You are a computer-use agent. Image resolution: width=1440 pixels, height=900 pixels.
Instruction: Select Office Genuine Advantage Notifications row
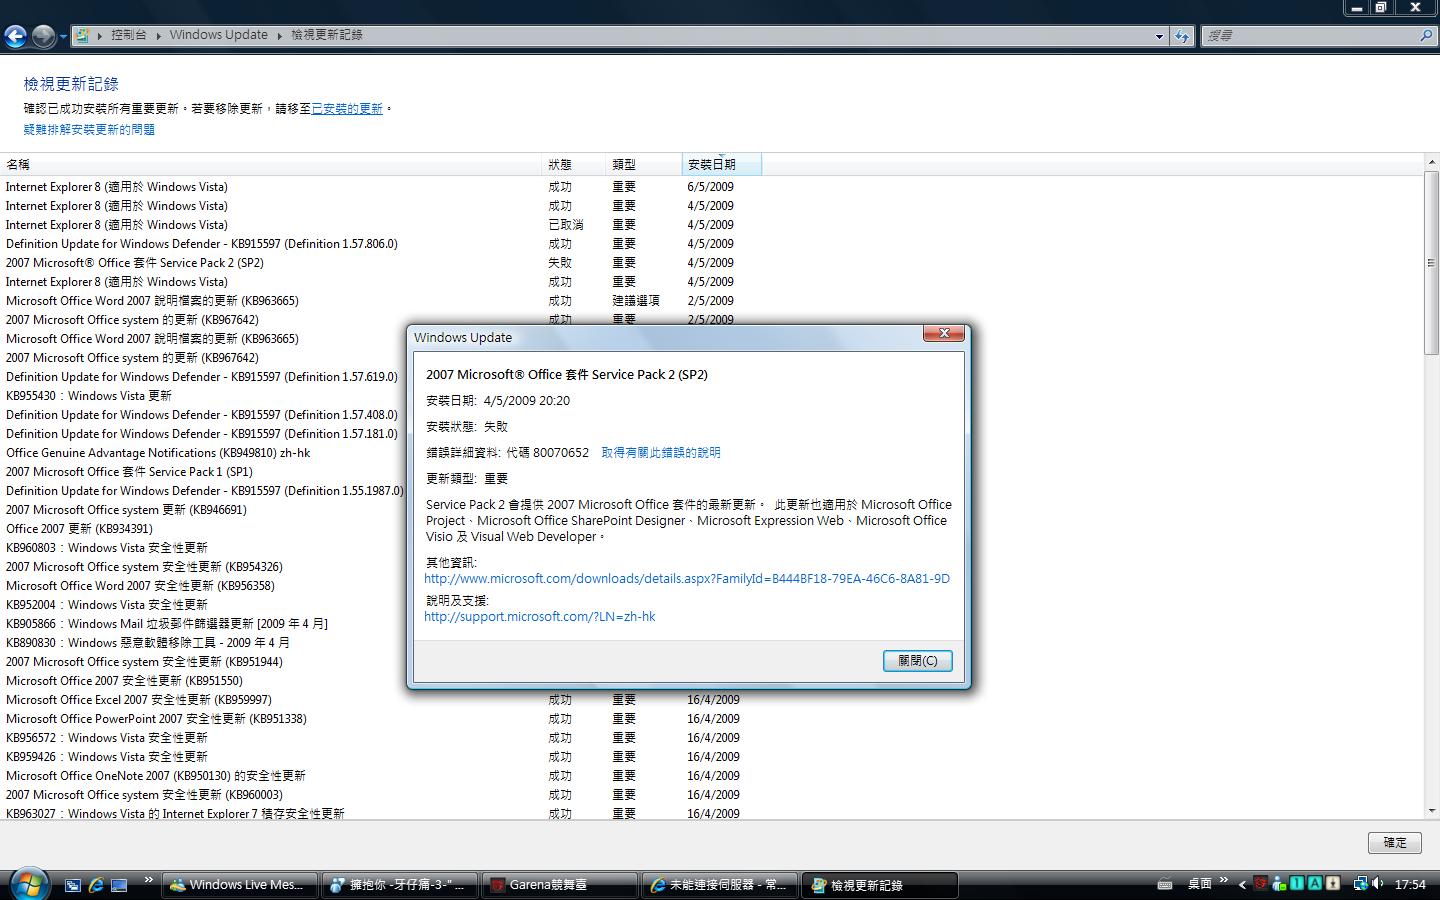click(158, 453)
